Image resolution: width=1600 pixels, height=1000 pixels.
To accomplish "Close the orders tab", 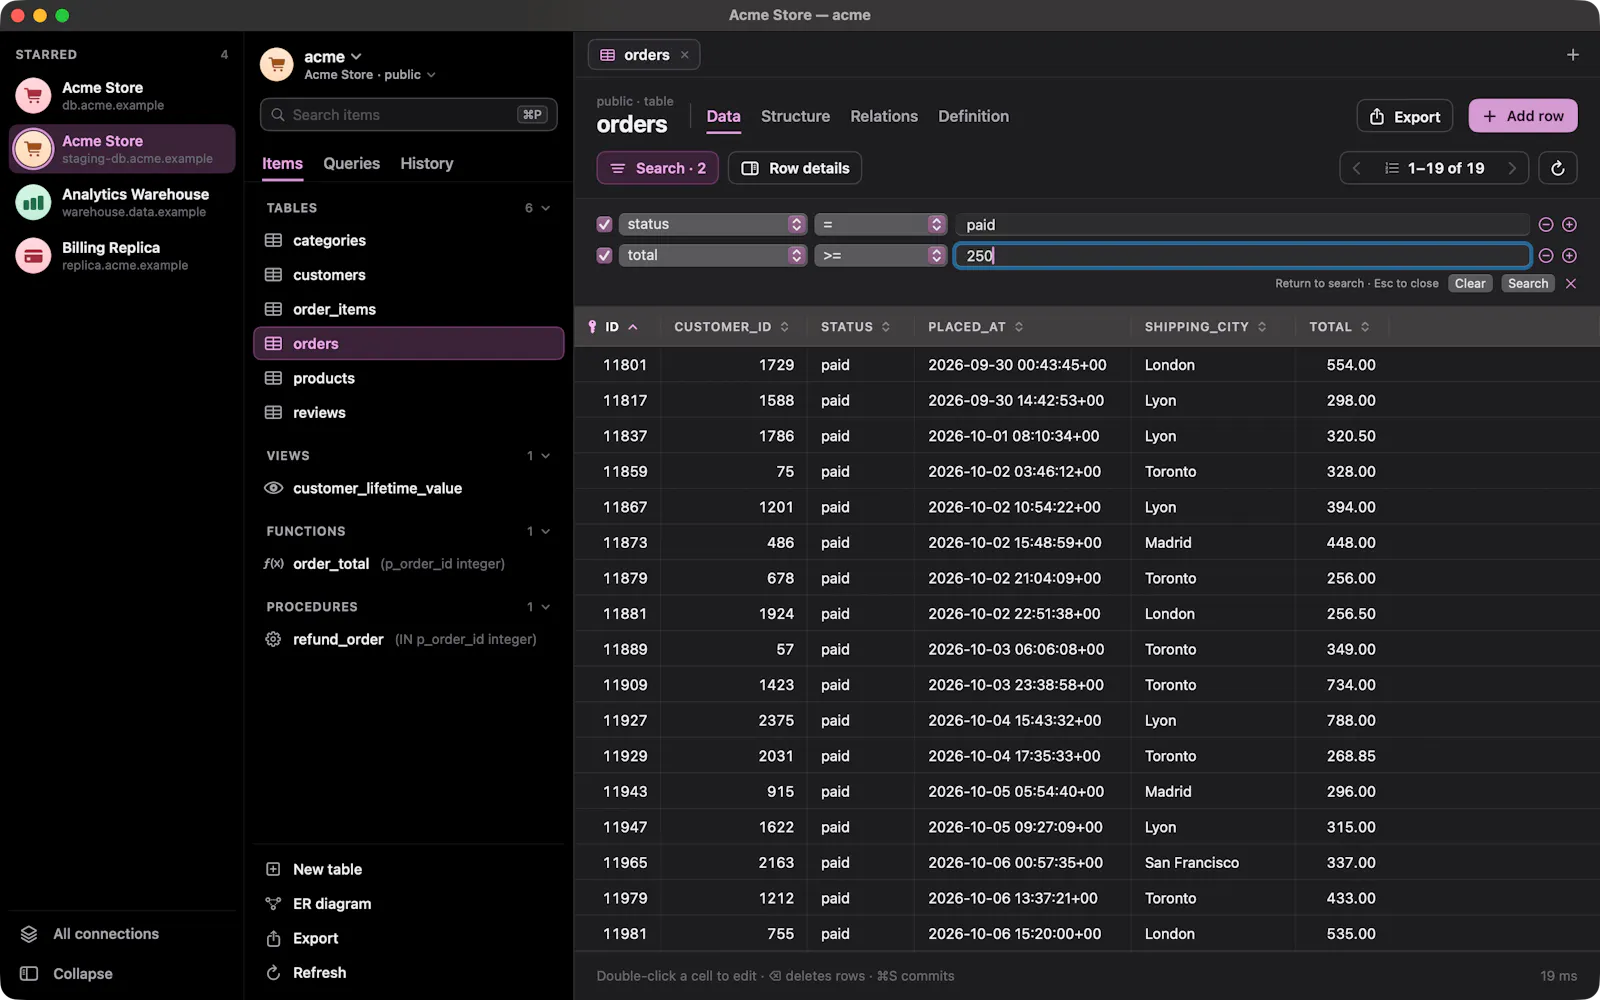I will (x=685, y=55).
